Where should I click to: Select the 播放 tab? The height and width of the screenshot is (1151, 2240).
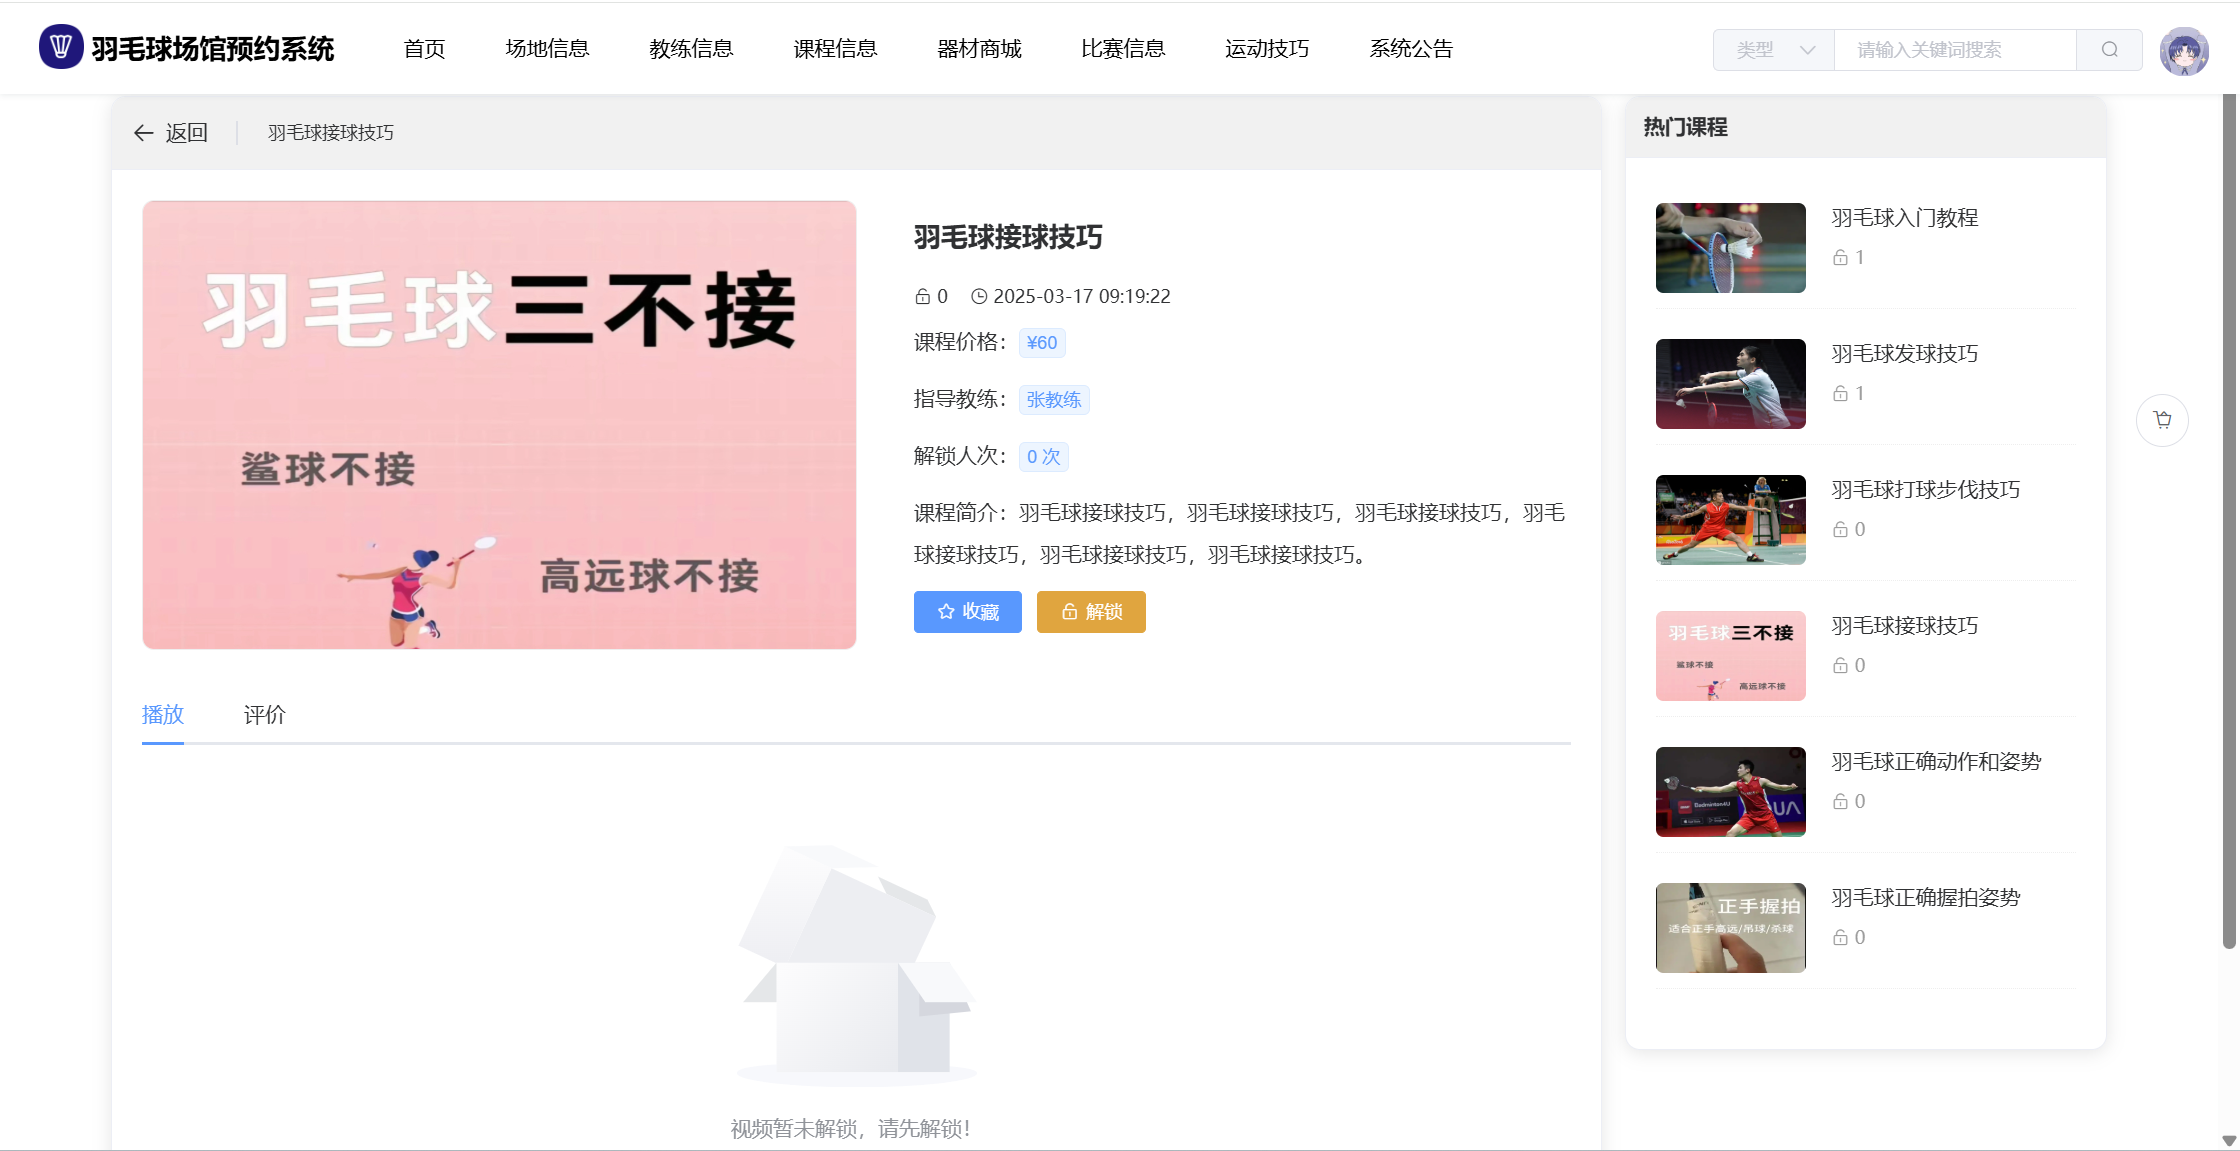coord(163,715)
